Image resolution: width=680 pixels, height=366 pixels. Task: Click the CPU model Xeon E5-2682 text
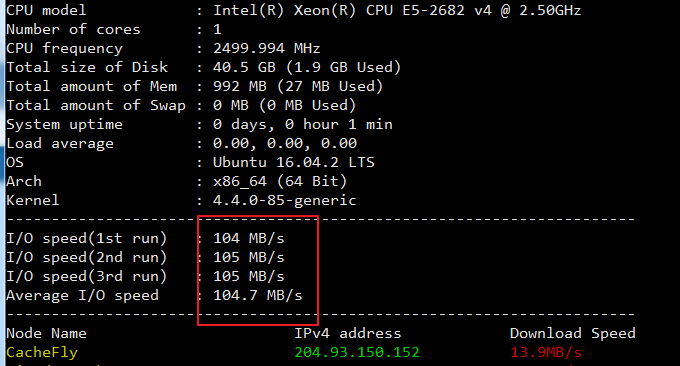tap(397, 10)
